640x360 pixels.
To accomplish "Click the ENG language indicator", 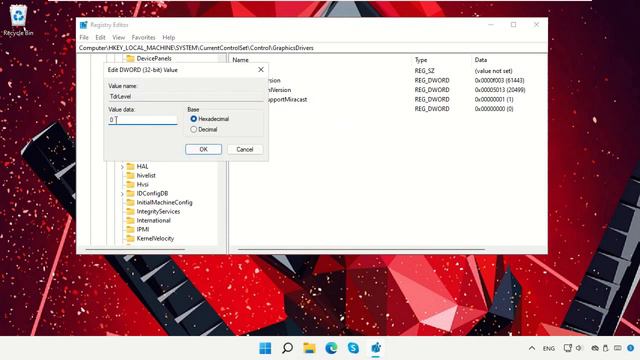I will pos(549,349).
